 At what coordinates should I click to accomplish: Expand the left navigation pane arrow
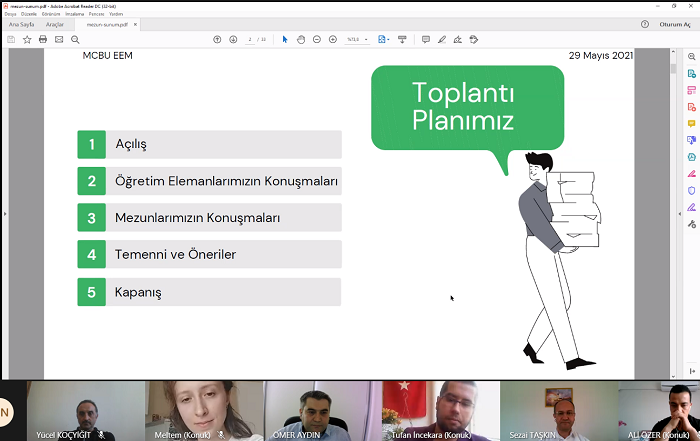pos(4,214)
